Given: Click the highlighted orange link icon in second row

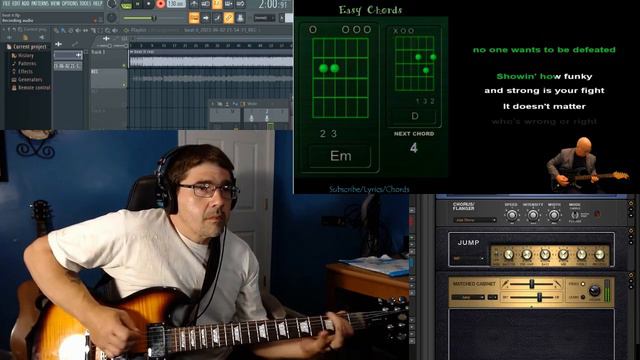Looking at the screenshot, I should (229, 18).
